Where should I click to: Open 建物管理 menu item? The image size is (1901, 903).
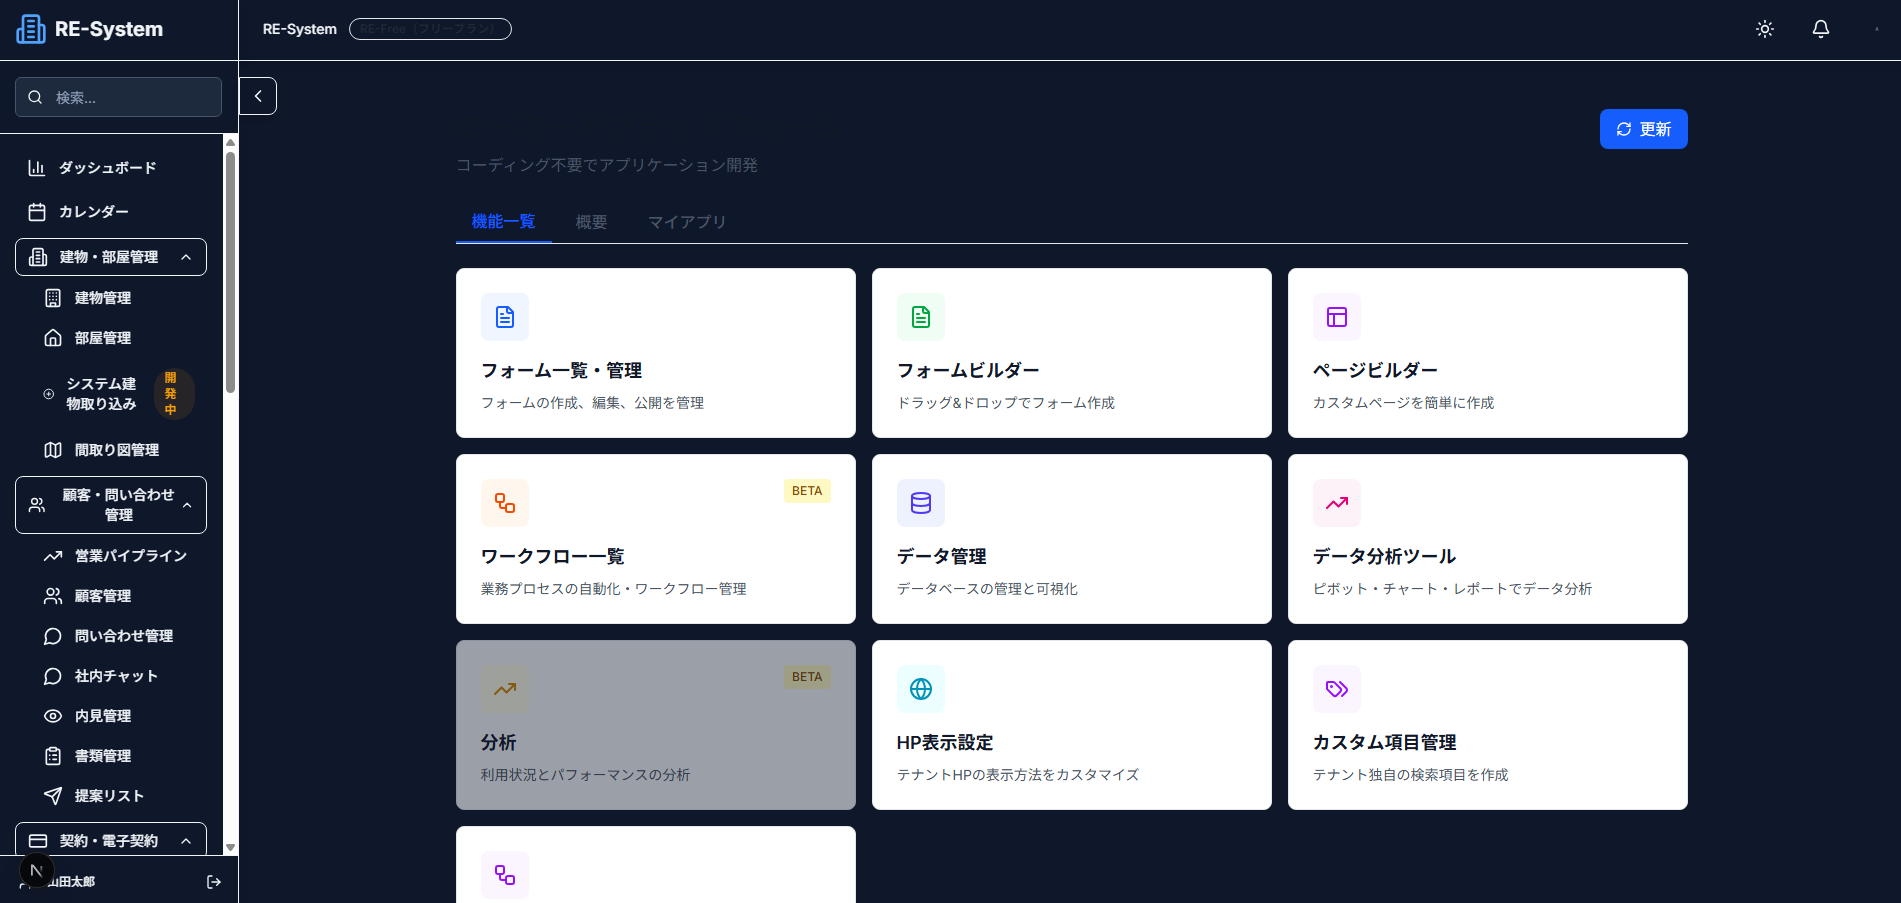[118, 298]
